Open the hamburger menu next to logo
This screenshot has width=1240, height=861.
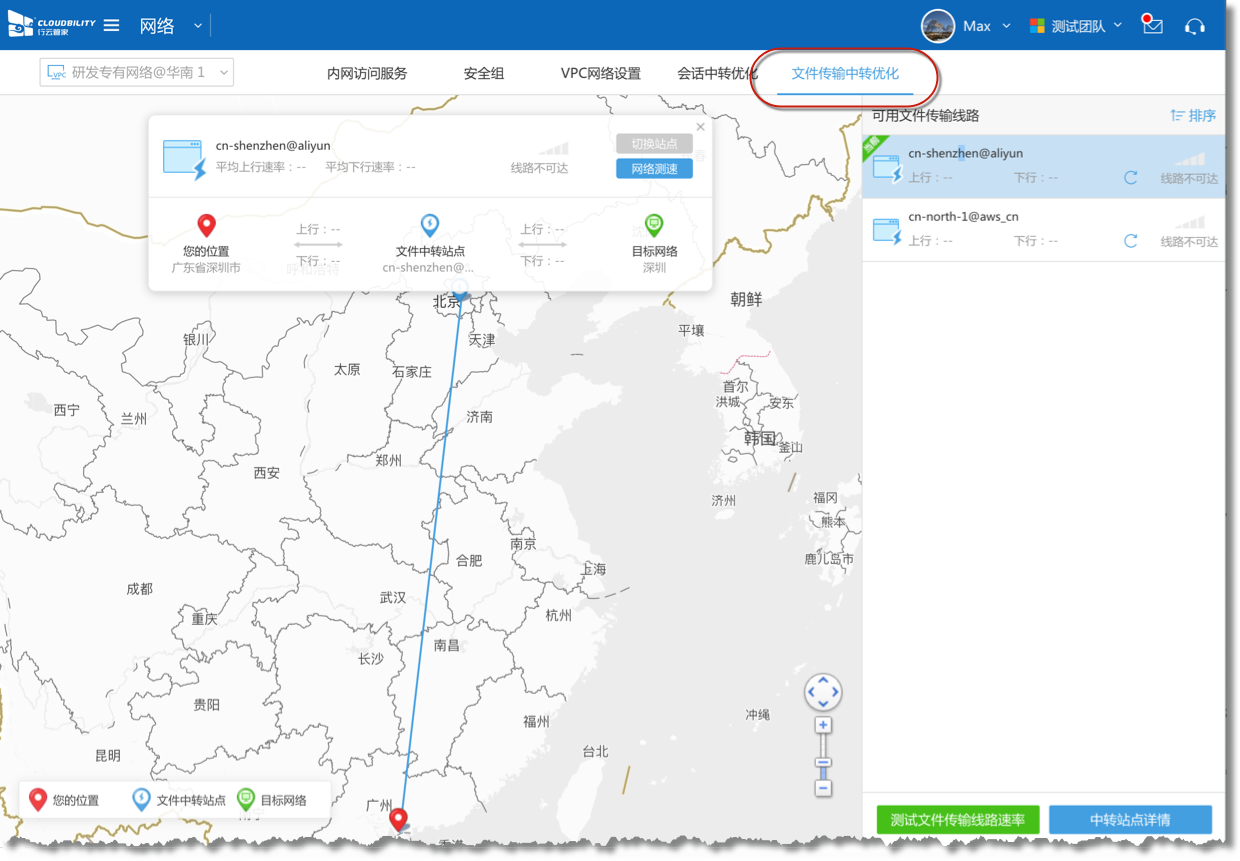pyautogui.click(x=111, y=26)
